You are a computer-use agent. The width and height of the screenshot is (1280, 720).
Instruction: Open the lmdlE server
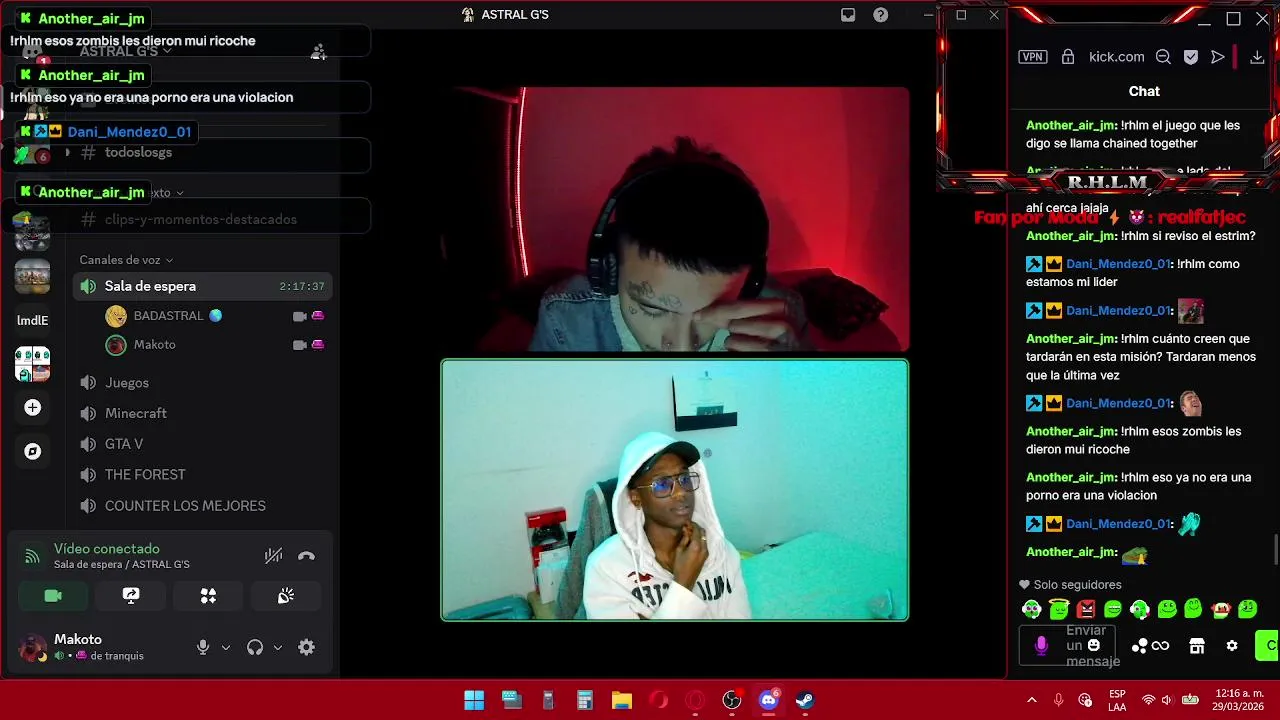coord(32,320)
